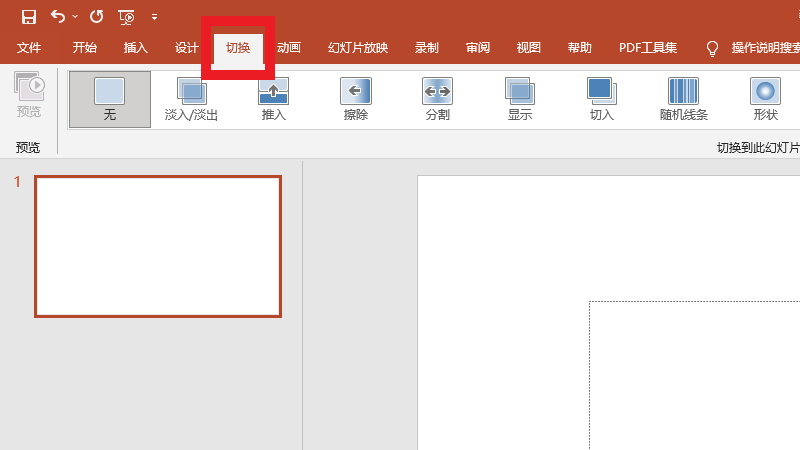800x450 pixels.
Task: Open the Undo history dropdown arrow
Action: pos(75,17)
